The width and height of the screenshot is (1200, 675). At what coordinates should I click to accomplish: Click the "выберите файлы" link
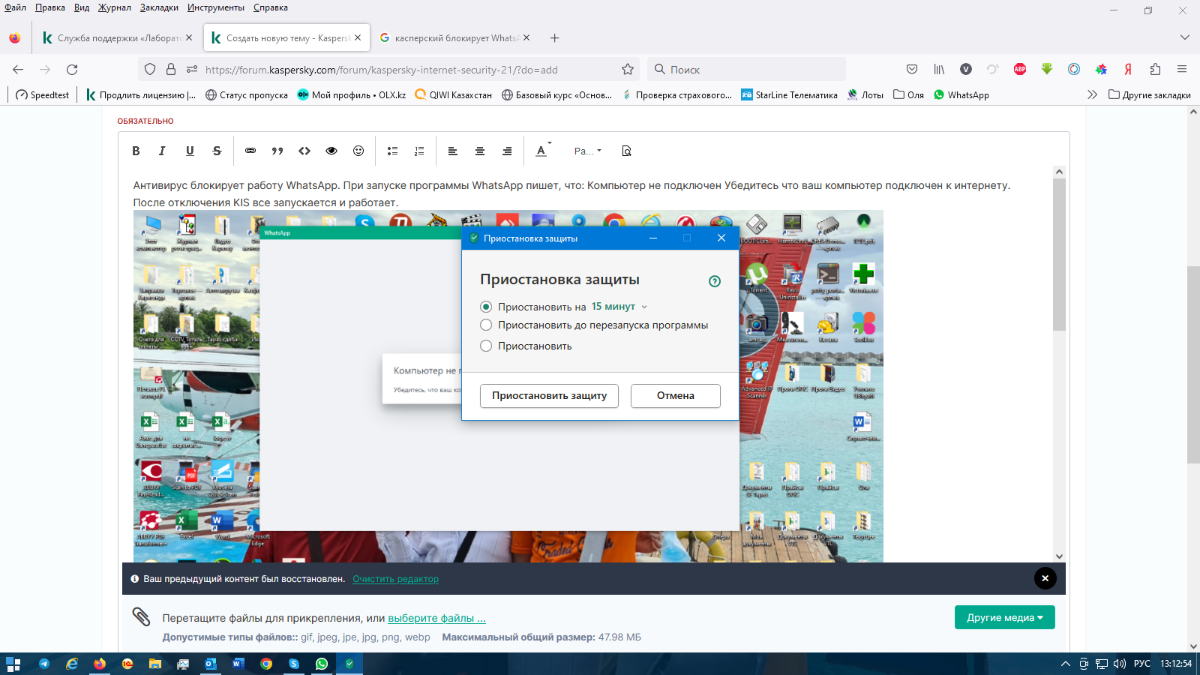pyautogui.click(x=436, y=618)
